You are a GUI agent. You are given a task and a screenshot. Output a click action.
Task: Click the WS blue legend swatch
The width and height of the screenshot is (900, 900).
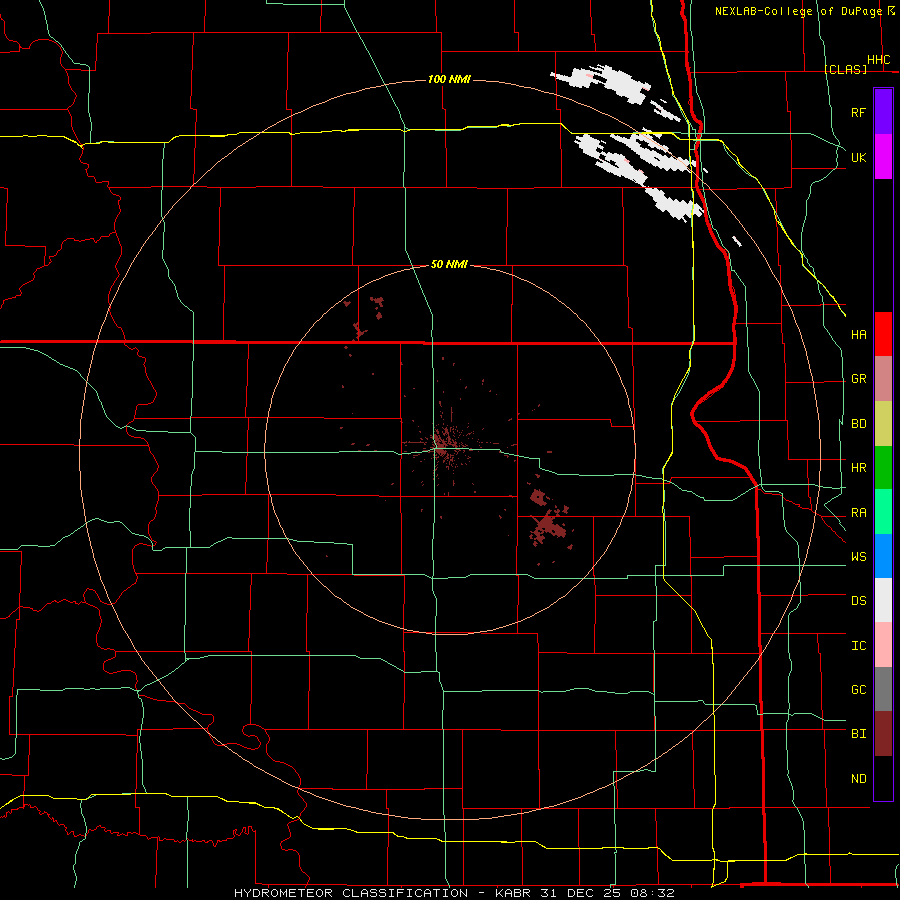(x=883, y=556)
